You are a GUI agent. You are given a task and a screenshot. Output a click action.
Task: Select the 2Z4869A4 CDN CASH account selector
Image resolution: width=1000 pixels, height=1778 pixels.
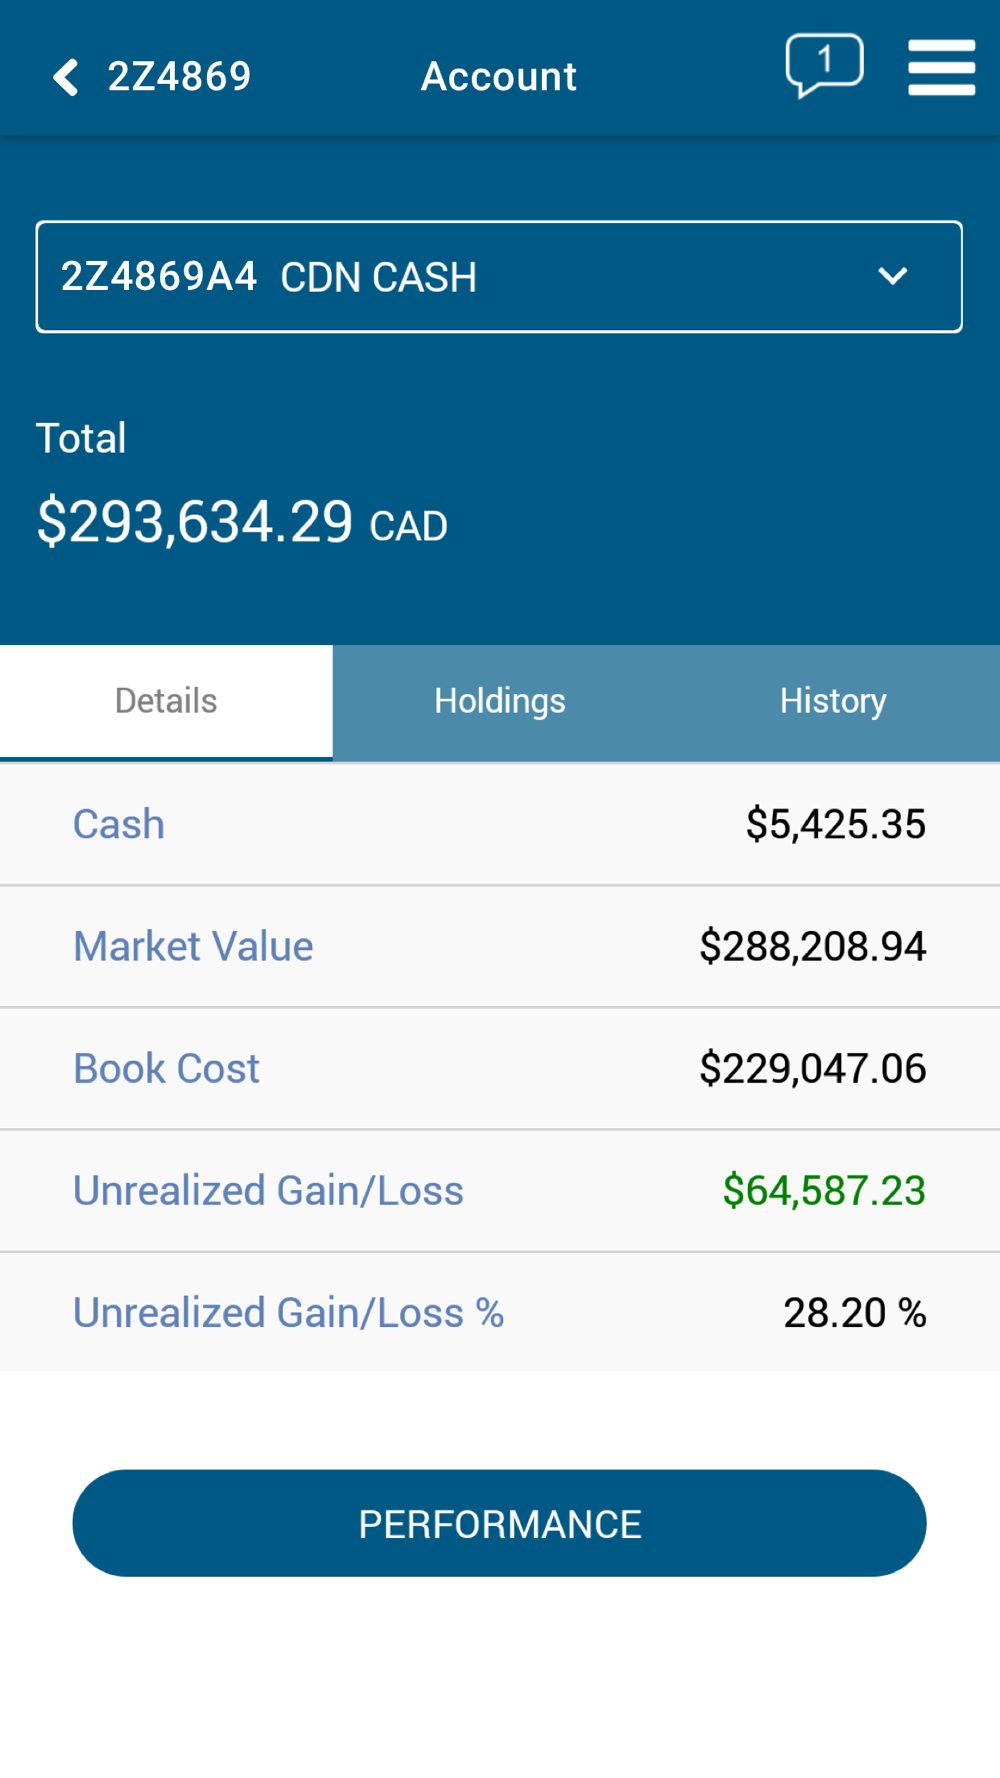[499, 277]
